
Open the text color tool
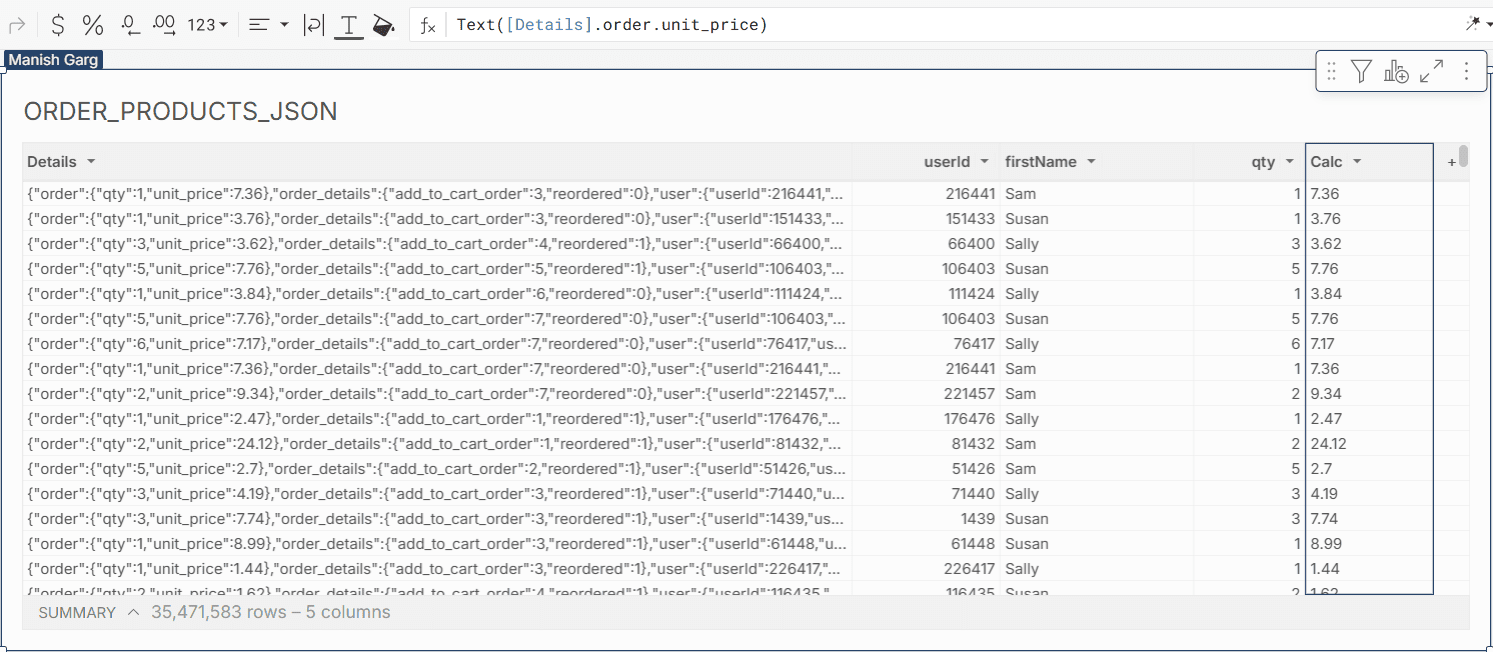[348, 25]
